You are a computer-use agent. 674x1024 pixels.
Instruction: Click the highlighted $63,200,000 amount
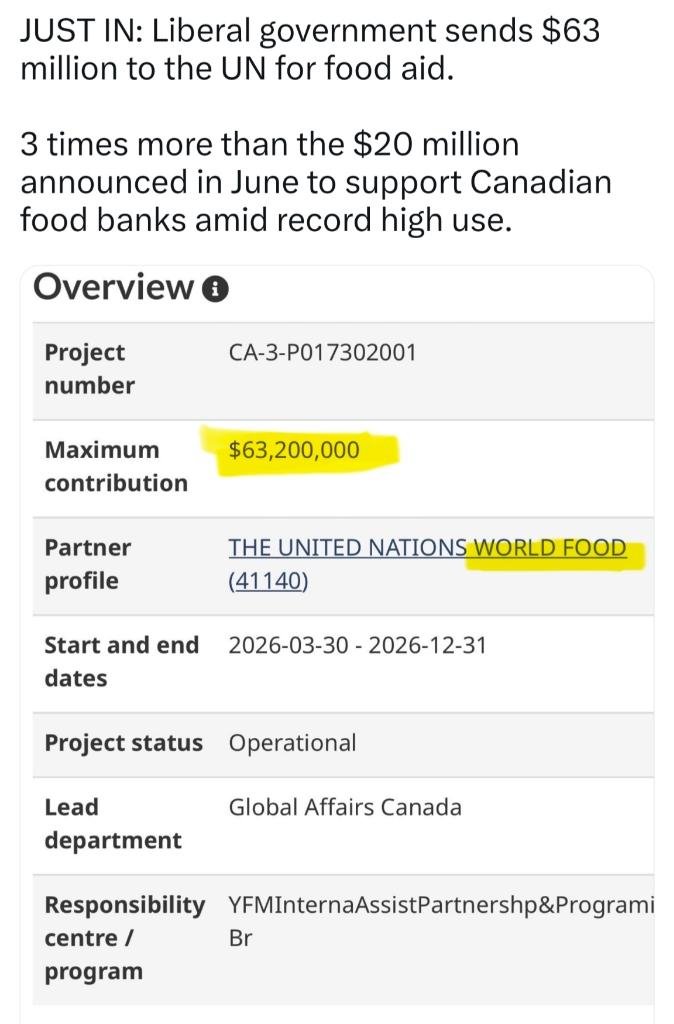click(x=294, y=450)
